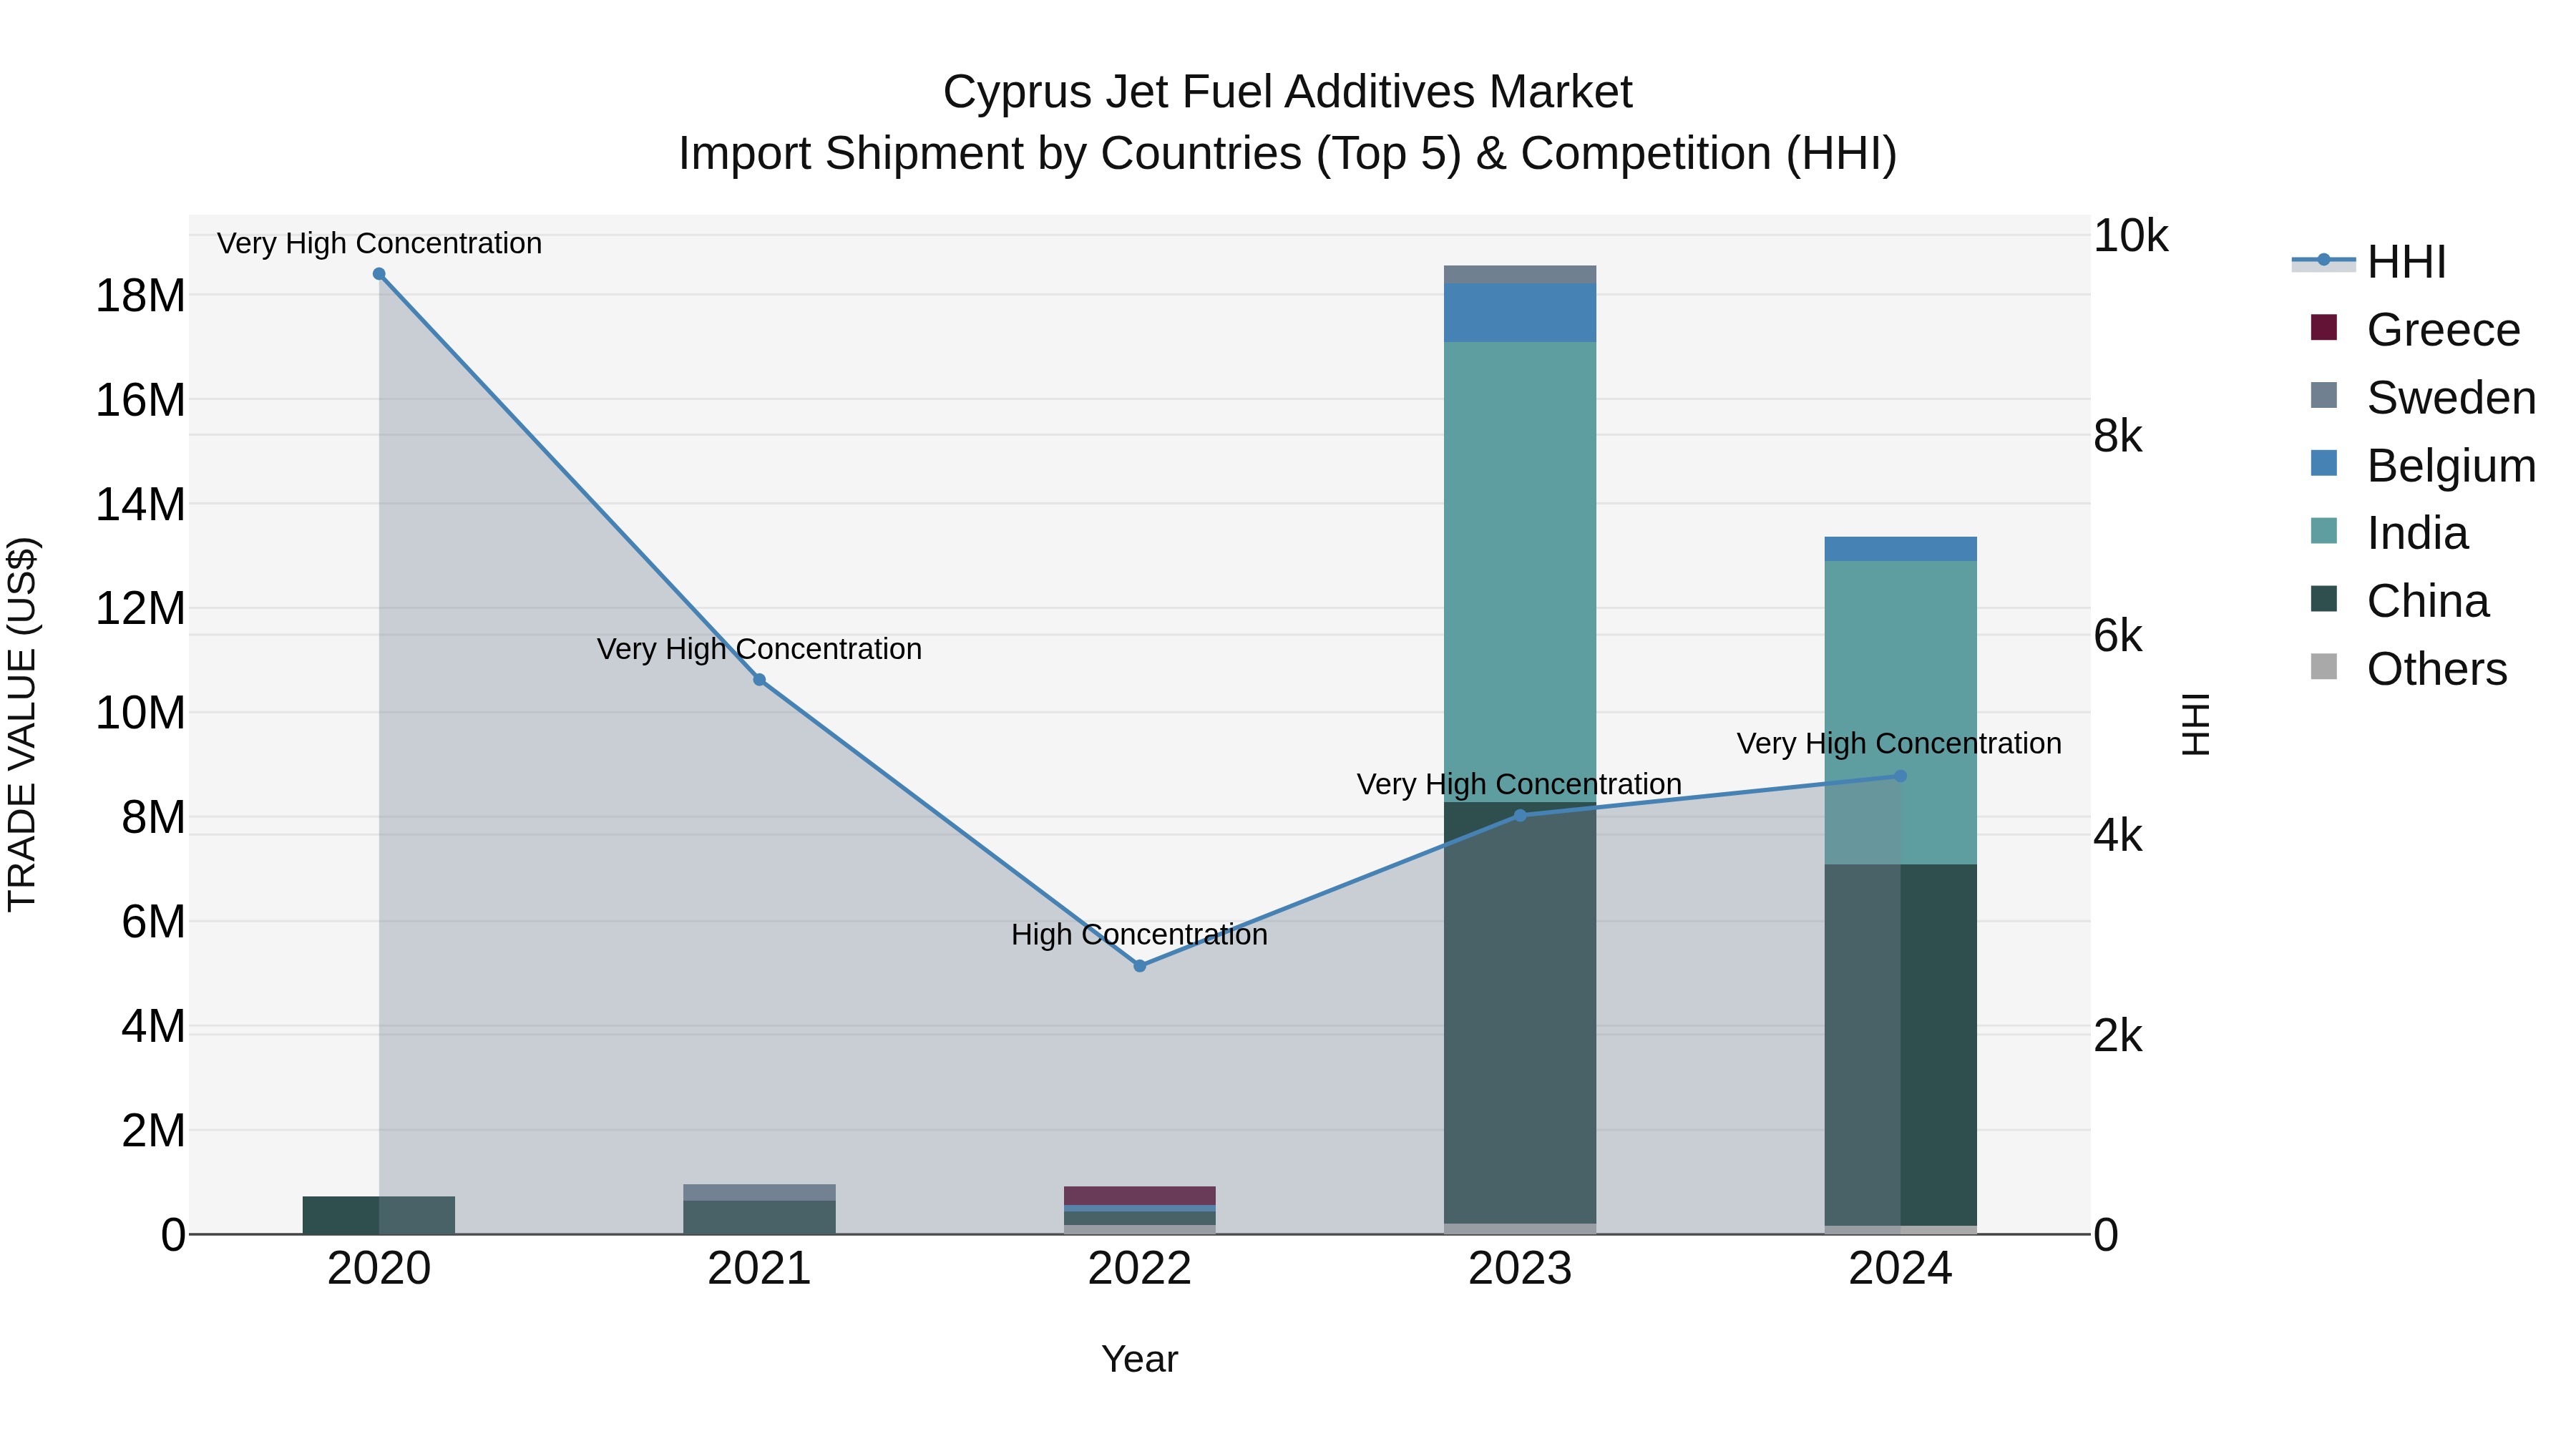Click the China segment of 2021 bar
2576x1449 pixels.
(759, 1217)
